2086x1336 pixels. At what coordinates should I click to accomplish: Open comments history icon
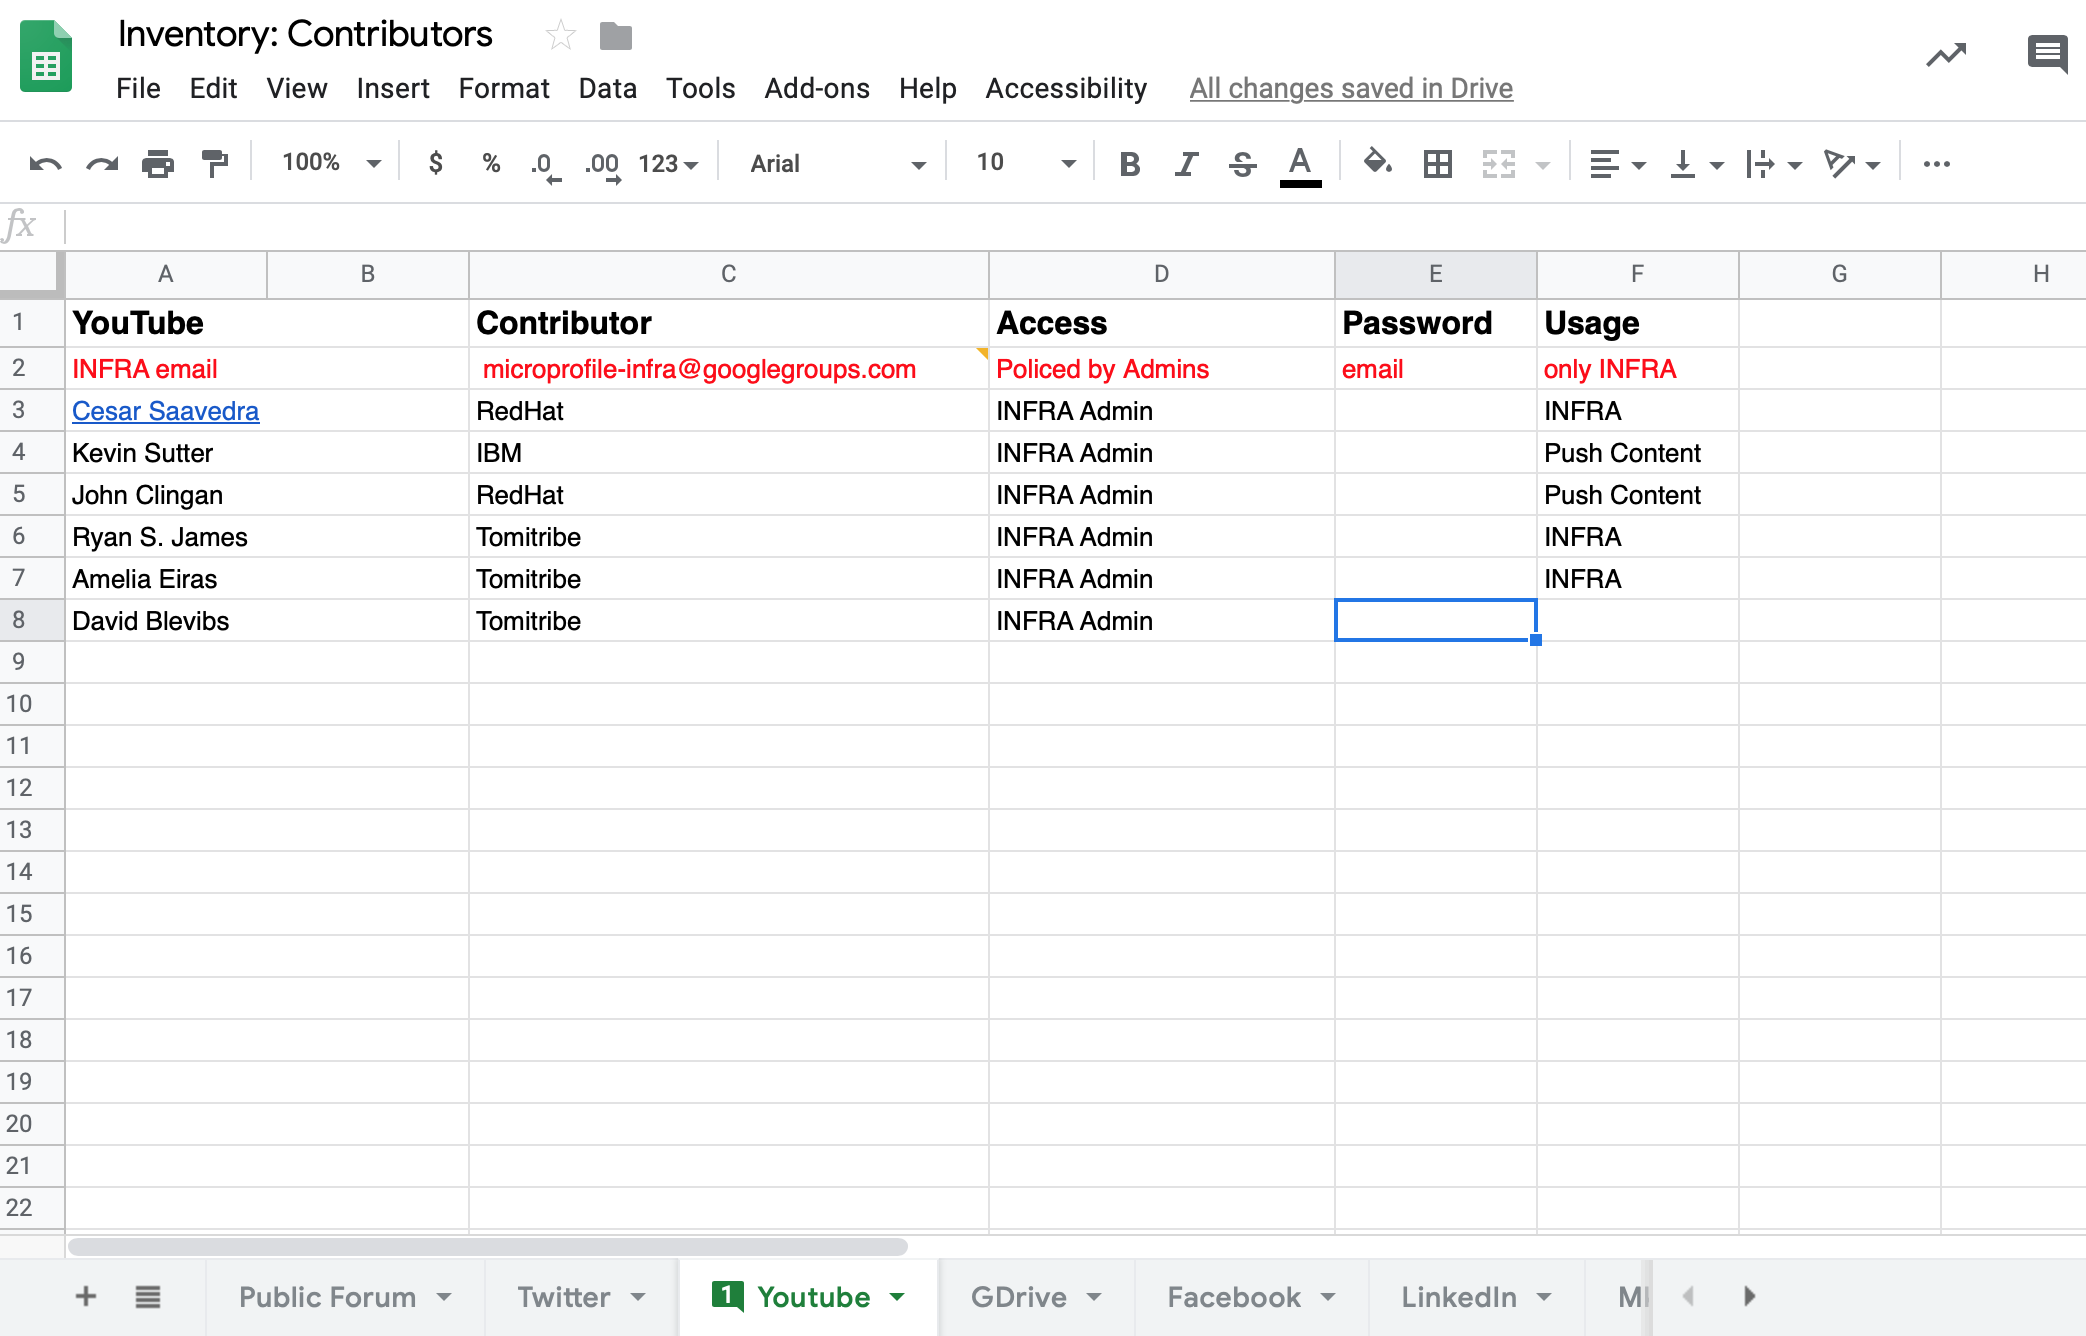pyautogui.click(x=2046, y=54)
